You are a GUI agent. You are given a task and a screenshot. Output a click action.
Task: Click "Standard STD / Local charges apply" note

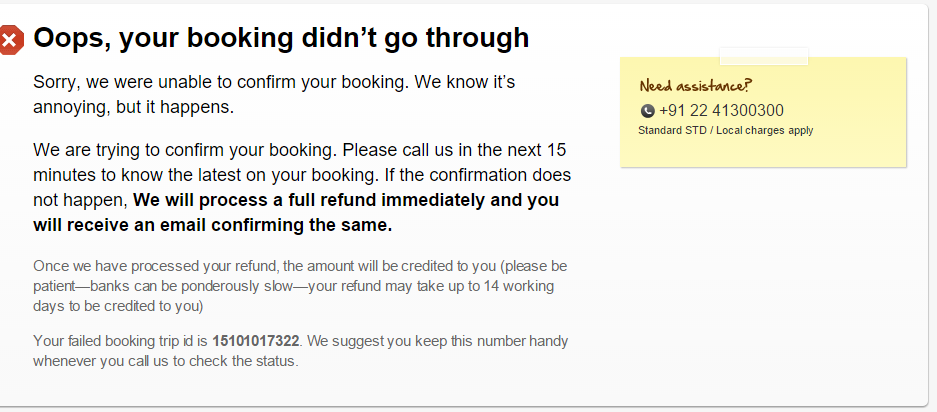point(725,130)
